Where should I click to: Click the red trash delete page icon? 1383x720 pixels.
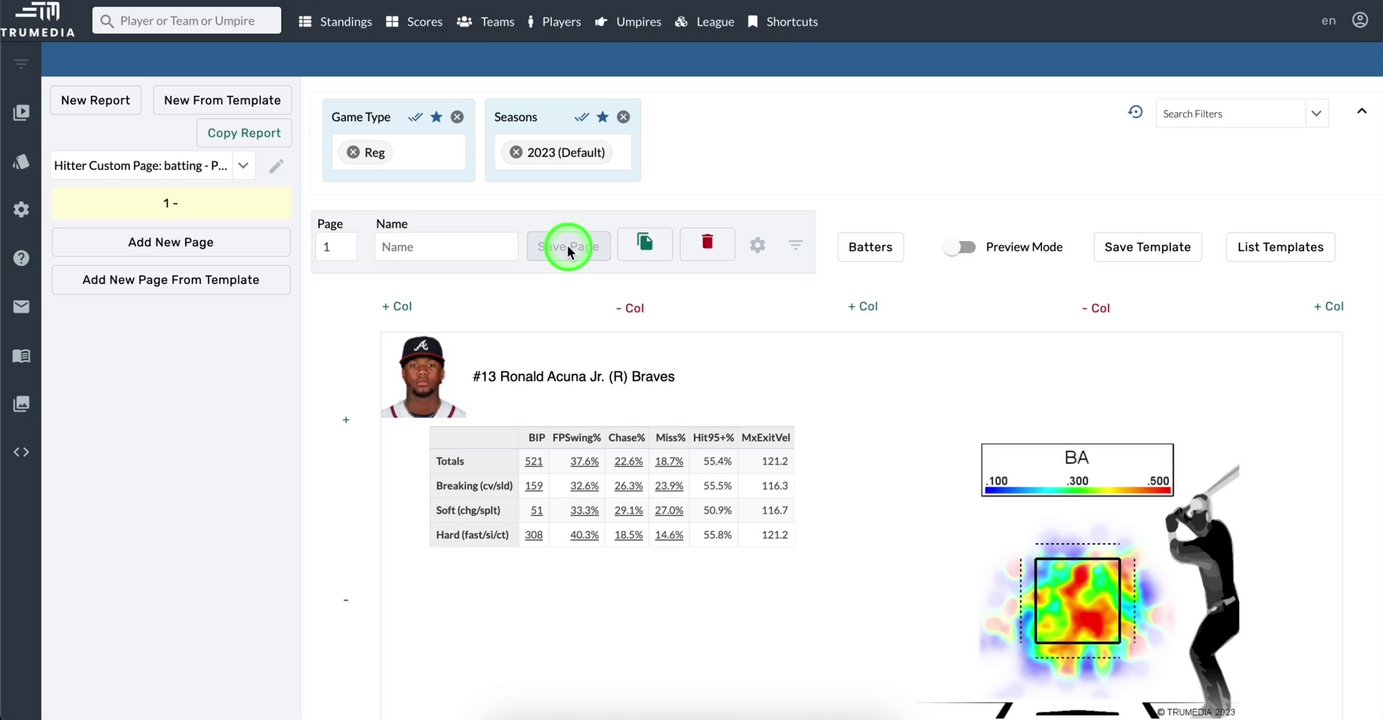tap(707, 243)
